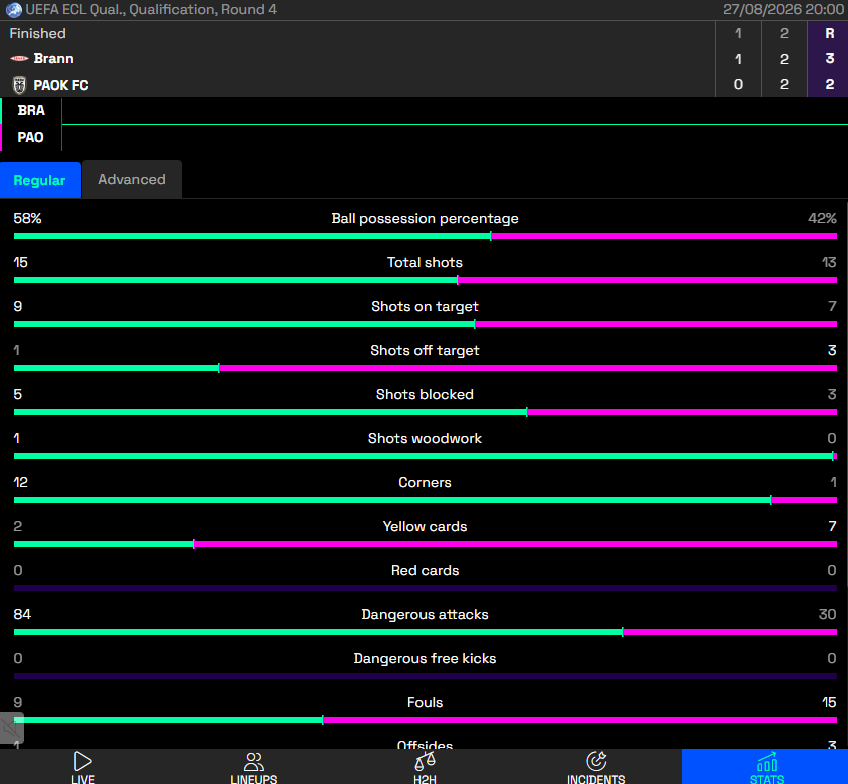Viewport: 848px width, 784px height.
Task: Click the first half column header
Action: pyautogui.click(x=738, y=34)
